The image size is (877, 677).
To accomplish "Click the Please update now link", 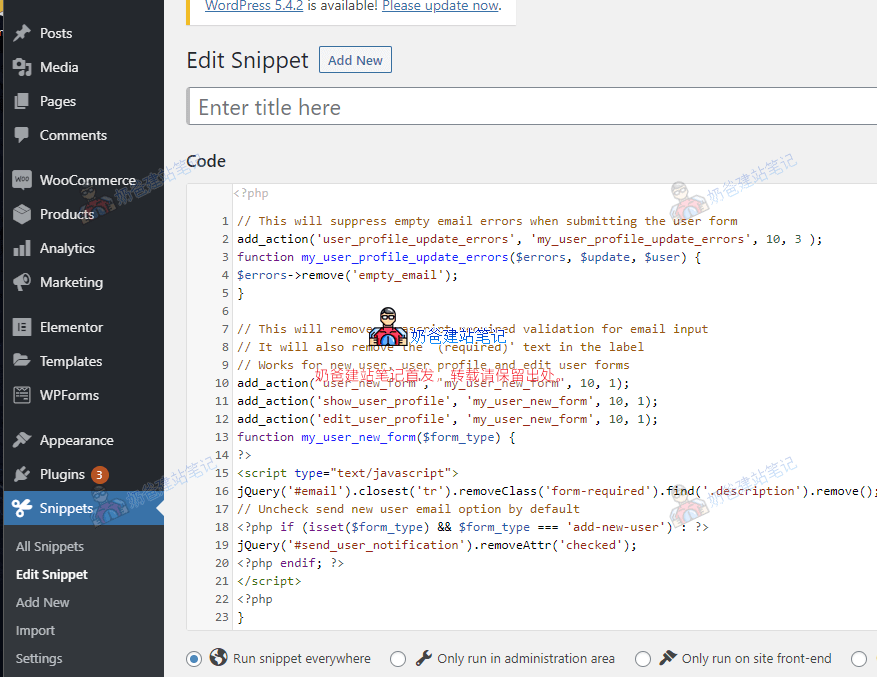I will click(x=440, y=6).
